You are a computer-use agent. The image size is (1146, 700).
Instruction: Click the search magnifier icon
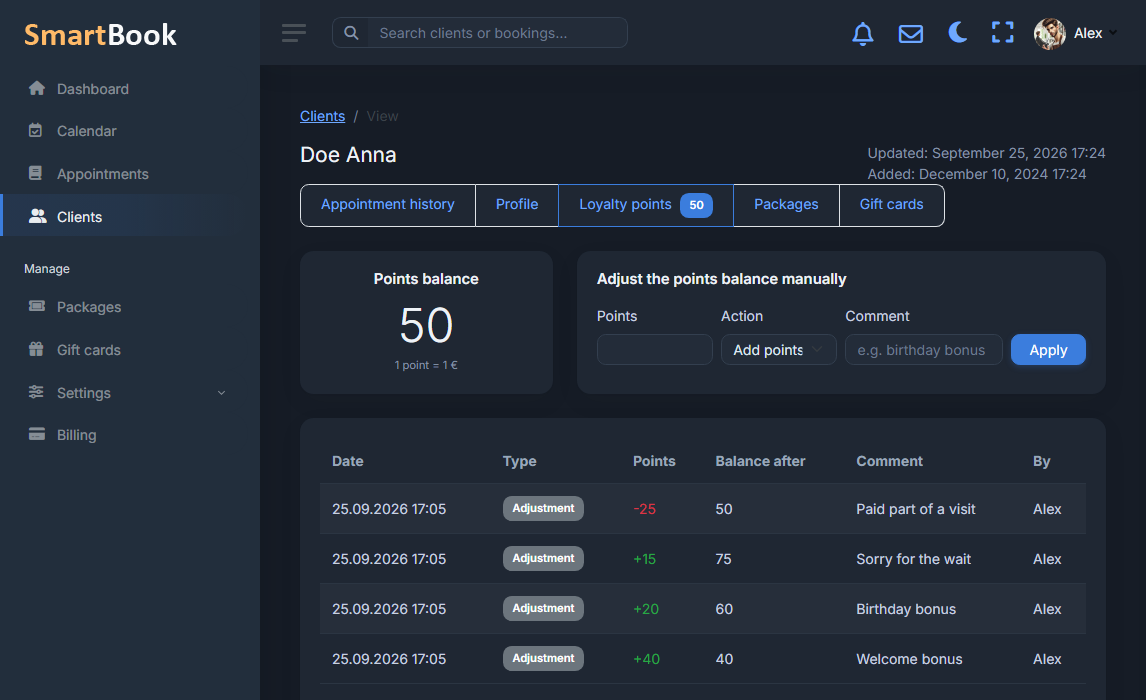click(352, 33)
